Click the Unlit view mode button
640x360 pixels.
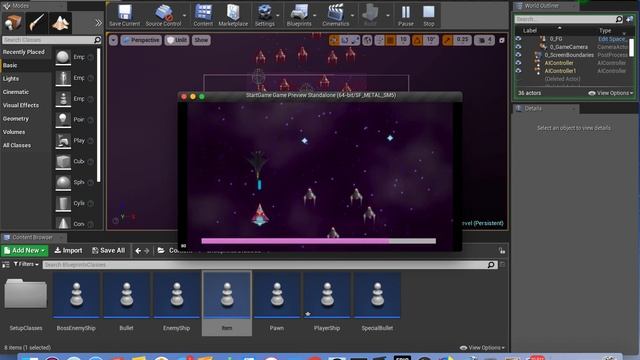click(x=177, y=40)
